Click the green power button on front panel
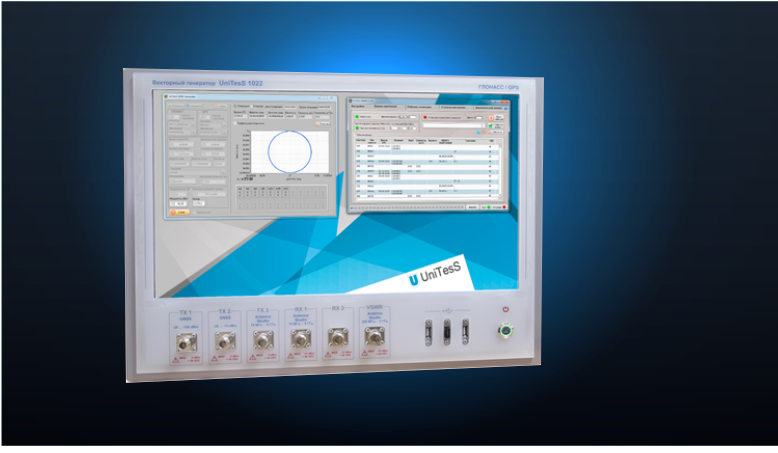This screenshot has width=778, height=453. click(505, 330)
